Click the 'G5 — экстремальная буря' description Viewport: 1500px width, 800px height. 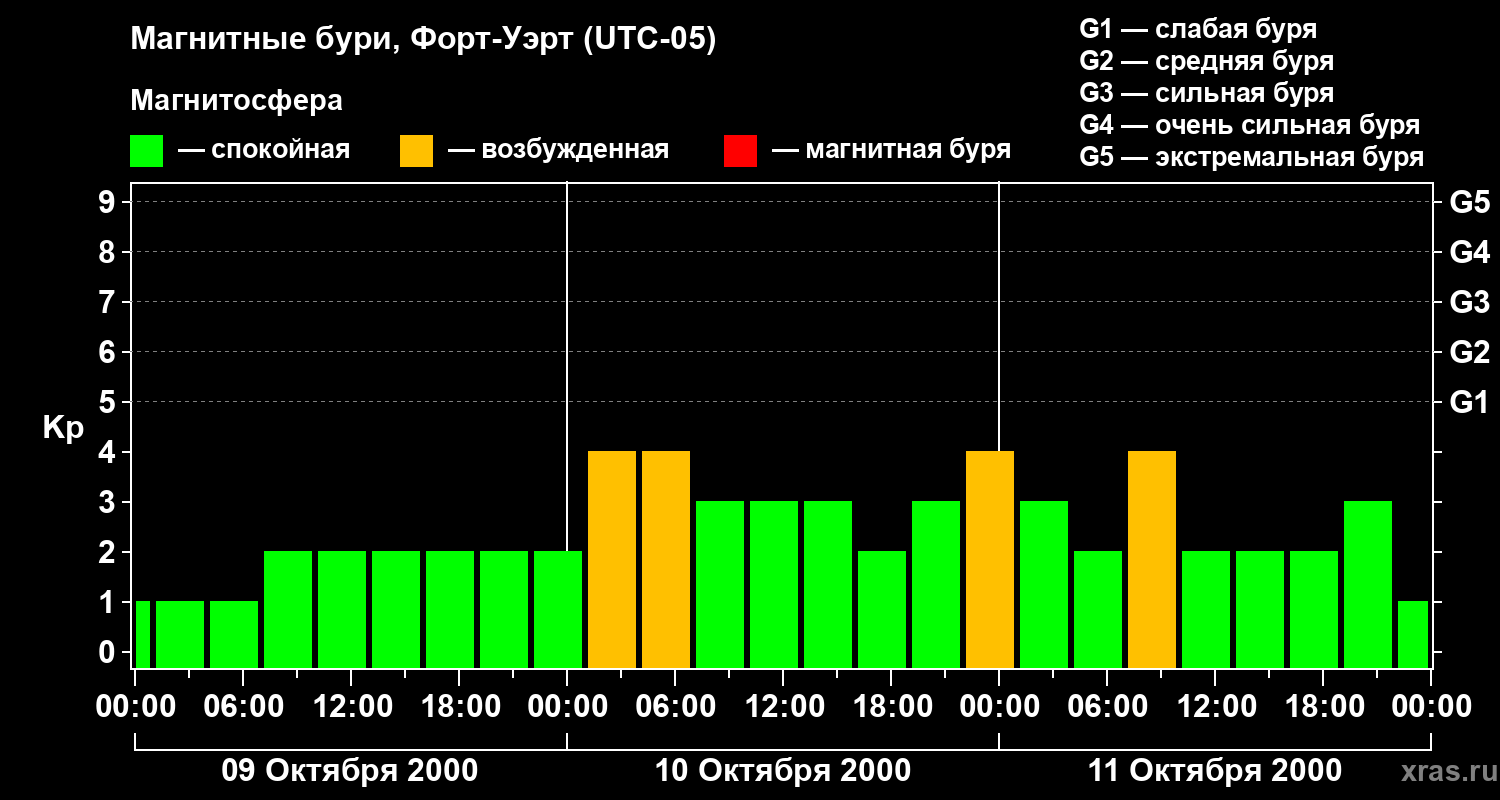1252,157
